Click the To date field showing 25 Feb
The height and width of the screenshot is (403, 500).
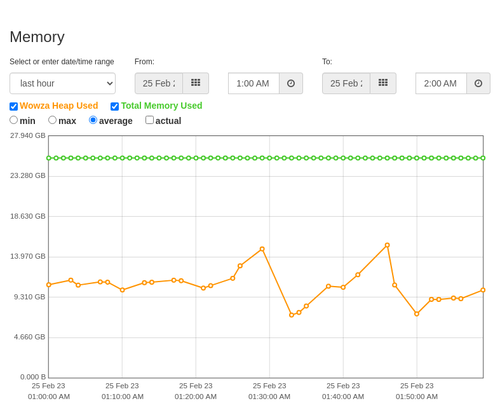pos(346,83)
